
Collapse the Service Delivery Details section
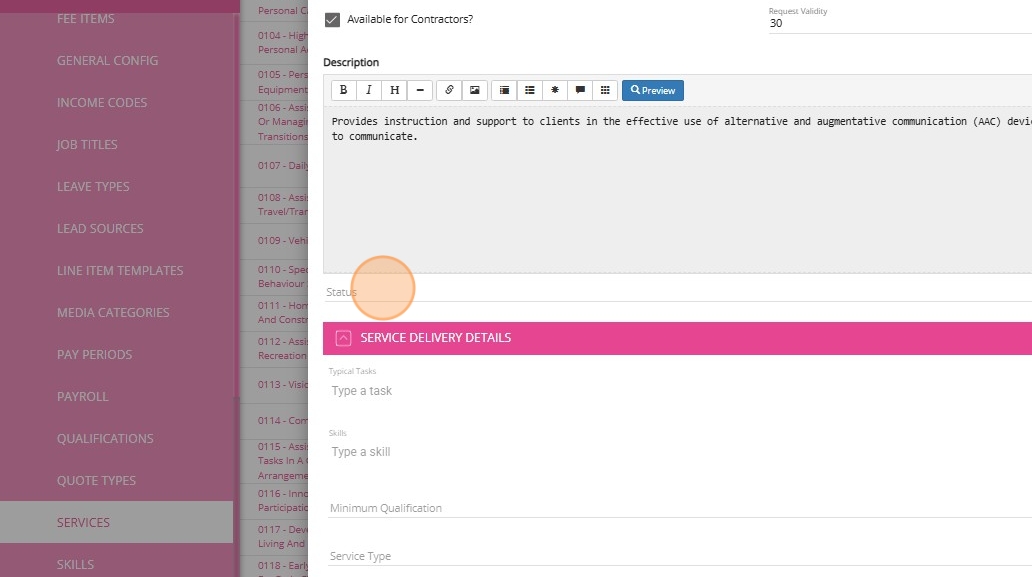pos(343,338)
